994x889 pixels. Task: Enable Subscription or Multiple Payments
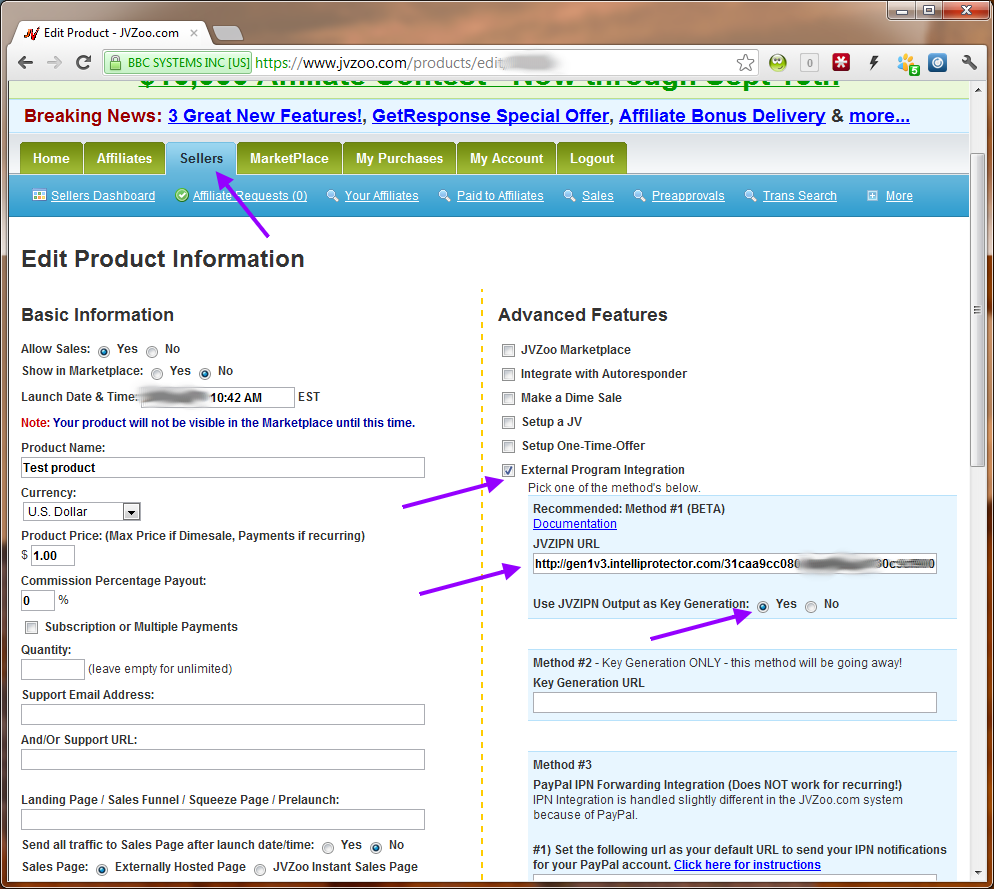[x=31, y=627]
